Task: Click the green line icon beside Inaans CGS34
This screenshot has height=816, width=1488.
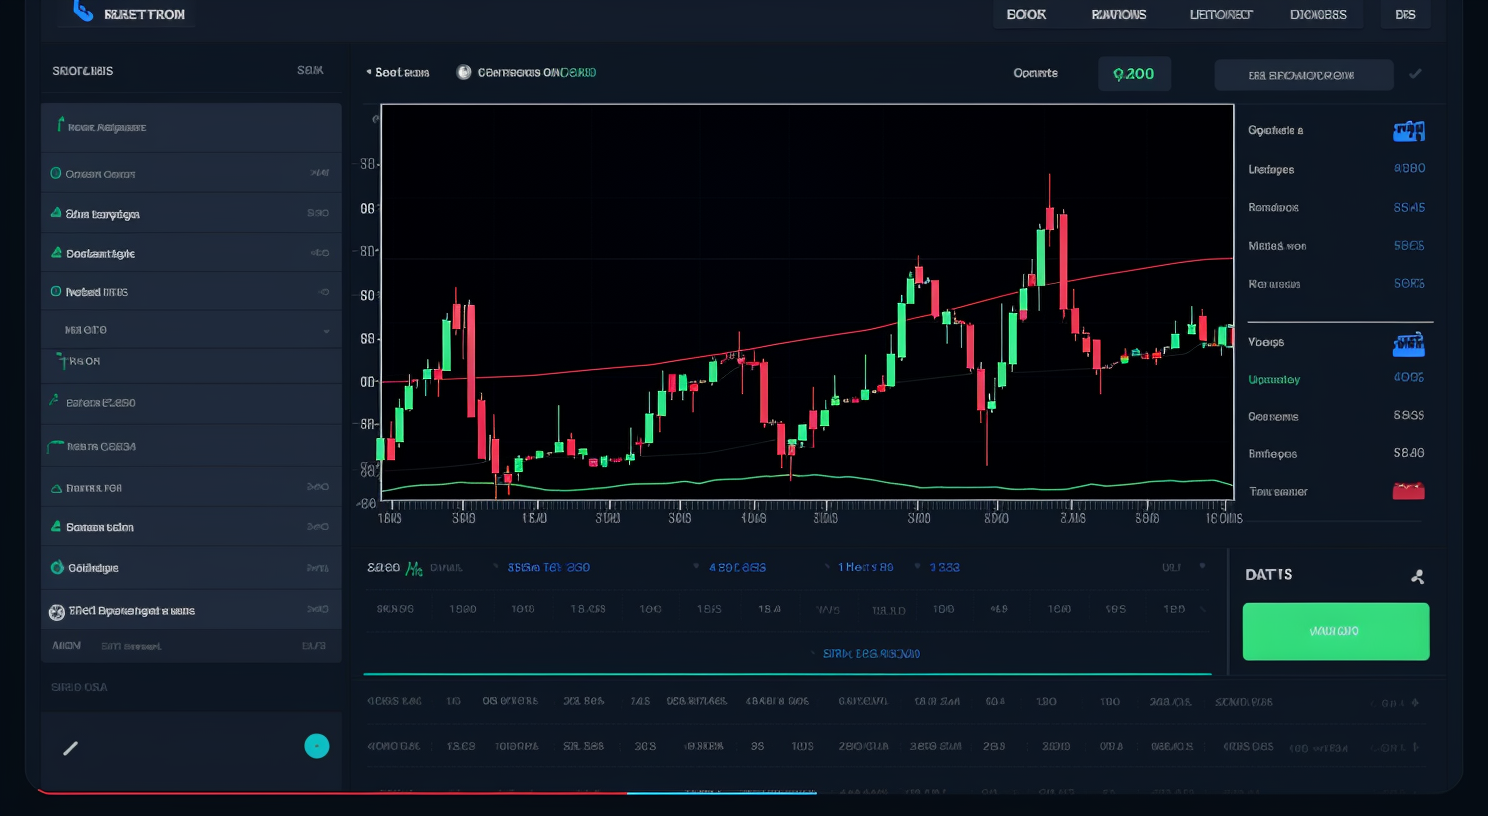Action: [x=55, y=446]
